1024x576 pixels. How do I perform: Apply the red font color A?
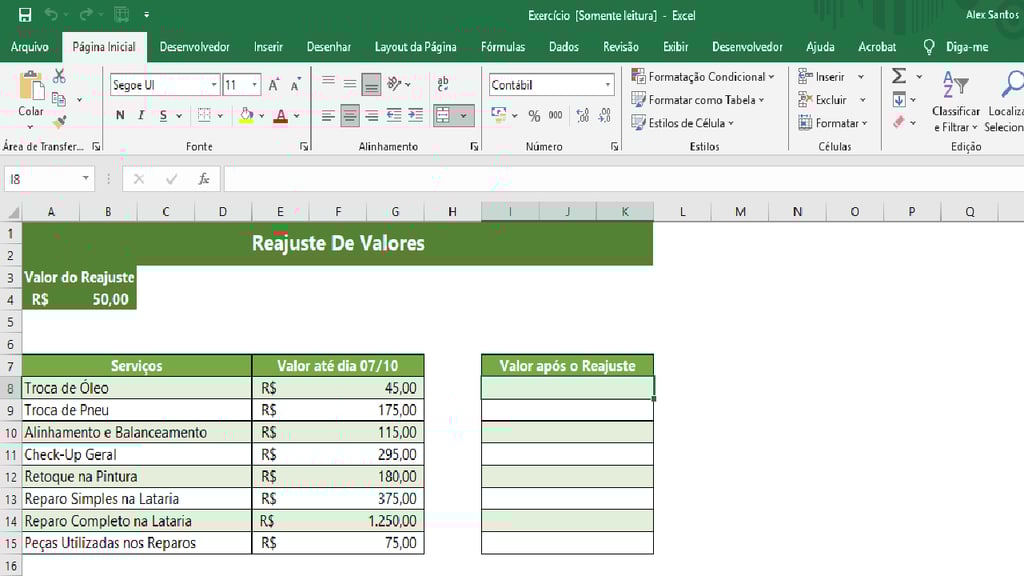(281, 116)
